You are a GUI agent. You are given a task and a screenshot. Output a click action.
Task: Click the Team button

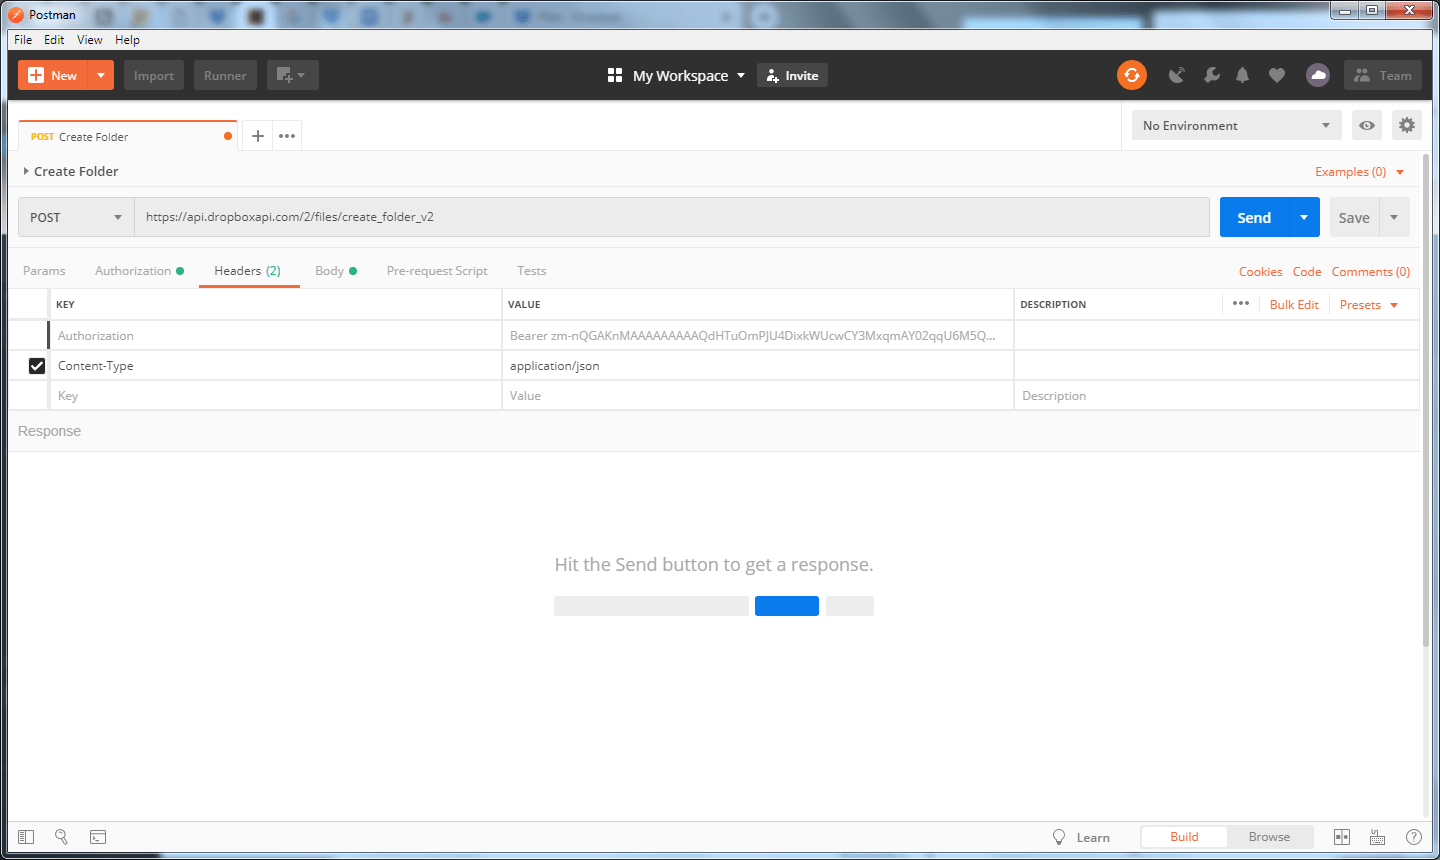click(1383, 75)
